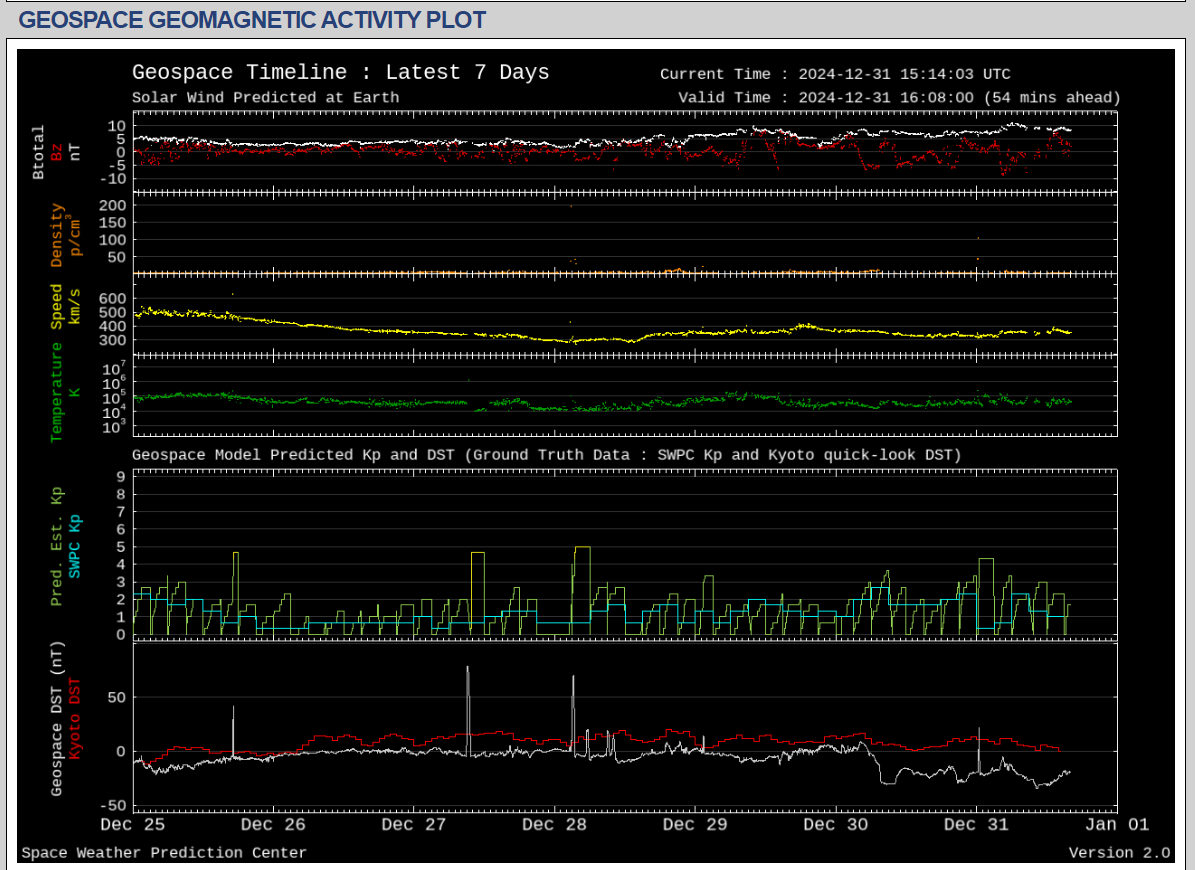Click the Dec 30 date marker
The height and width of the screenshot is (870, 1195).
pos(835,825)
